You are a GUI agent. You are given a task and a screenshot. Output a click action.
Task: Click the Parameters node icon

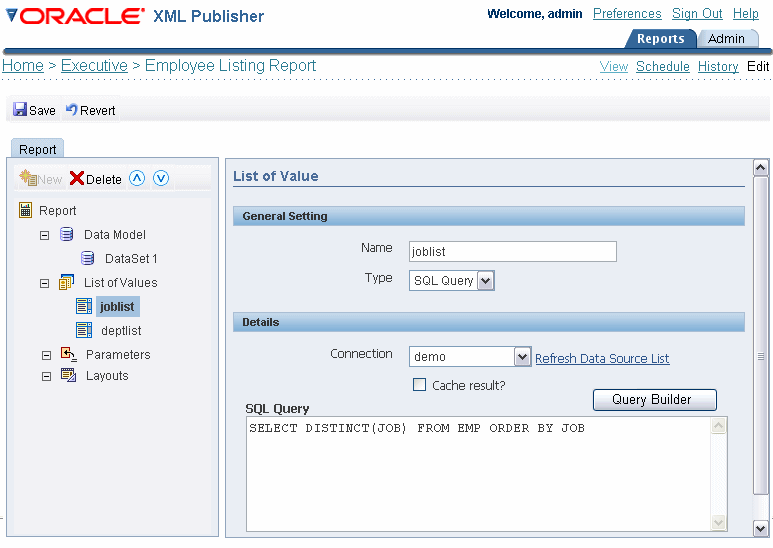(69, 354)
